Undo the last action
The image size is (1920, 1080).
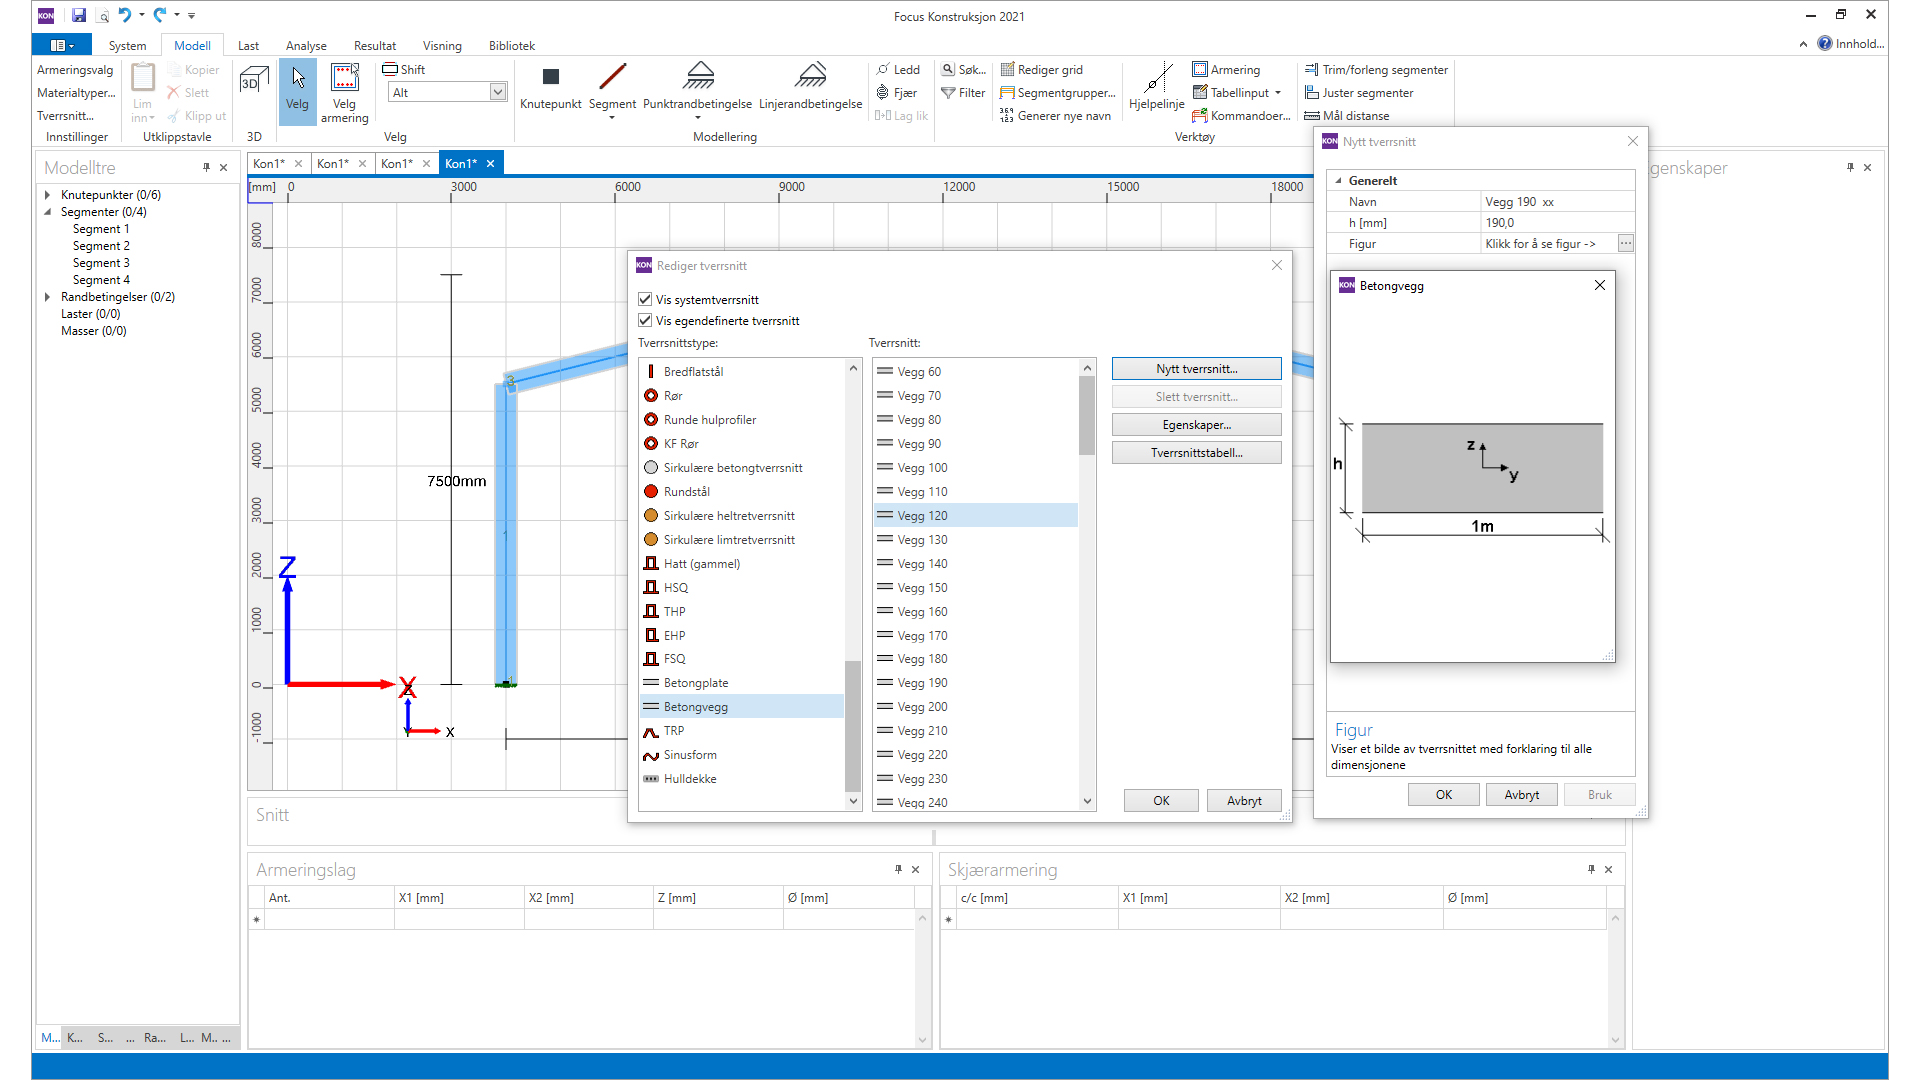pyautogui.click(x=124, y=15)
